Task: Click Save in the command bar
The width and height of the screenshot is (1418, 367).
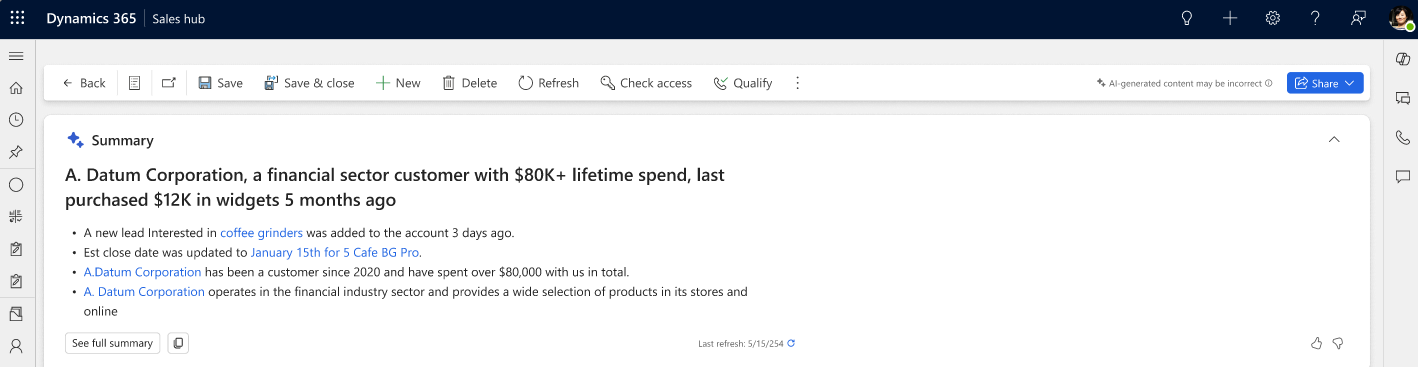Action: [221, 83]
